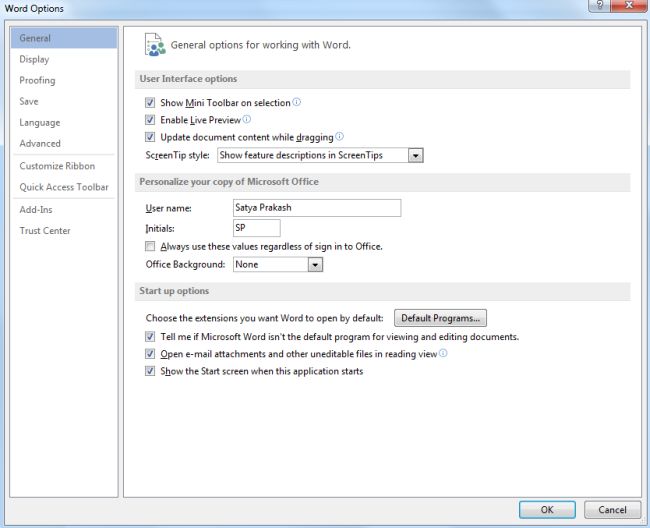Click the General options header icon
The height and width of the screenshot is (528, 650).
point(155,45)
